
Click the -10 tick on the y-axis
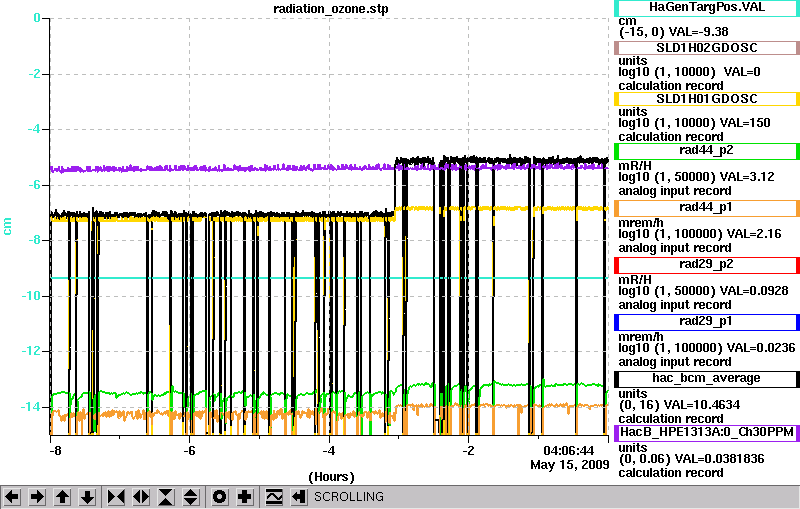31,296
